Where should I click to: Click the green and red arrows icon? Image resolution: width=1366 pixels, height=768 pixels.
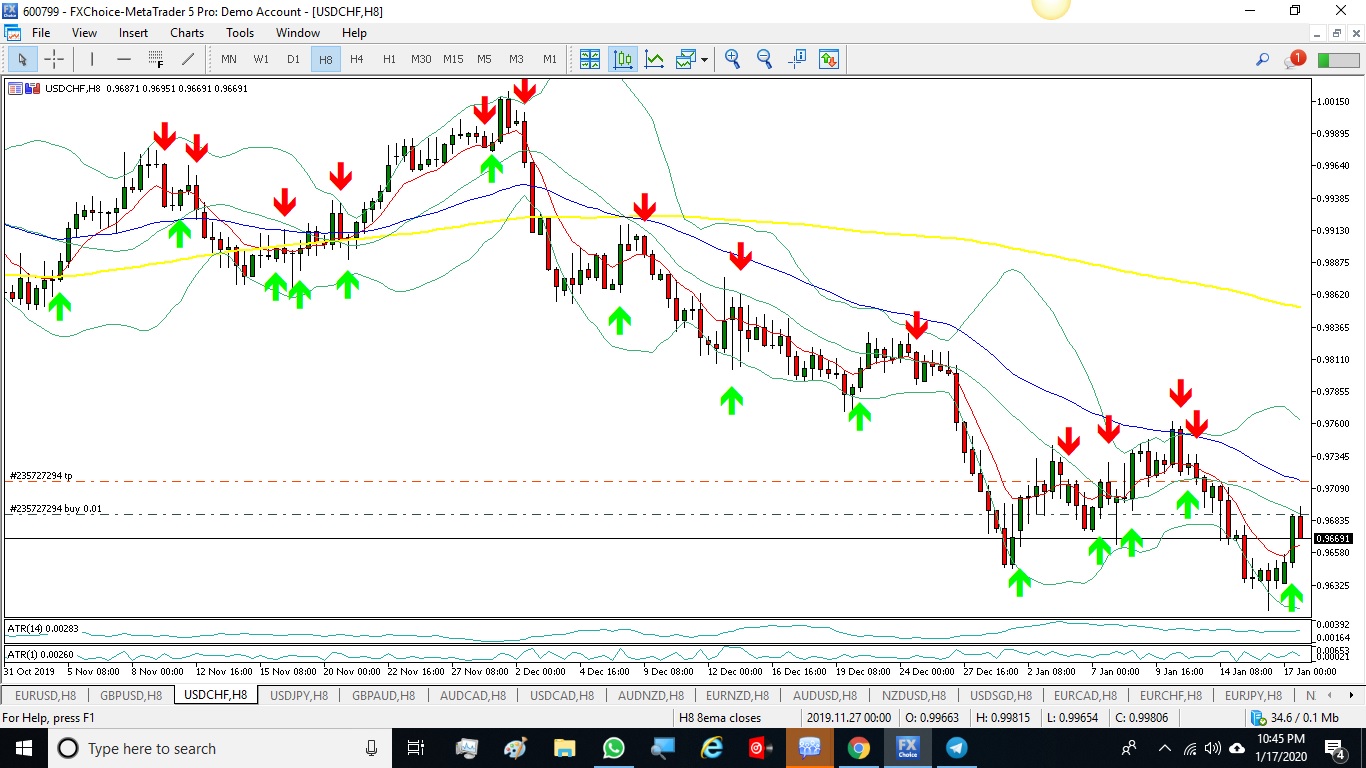[x=828, y=59]
